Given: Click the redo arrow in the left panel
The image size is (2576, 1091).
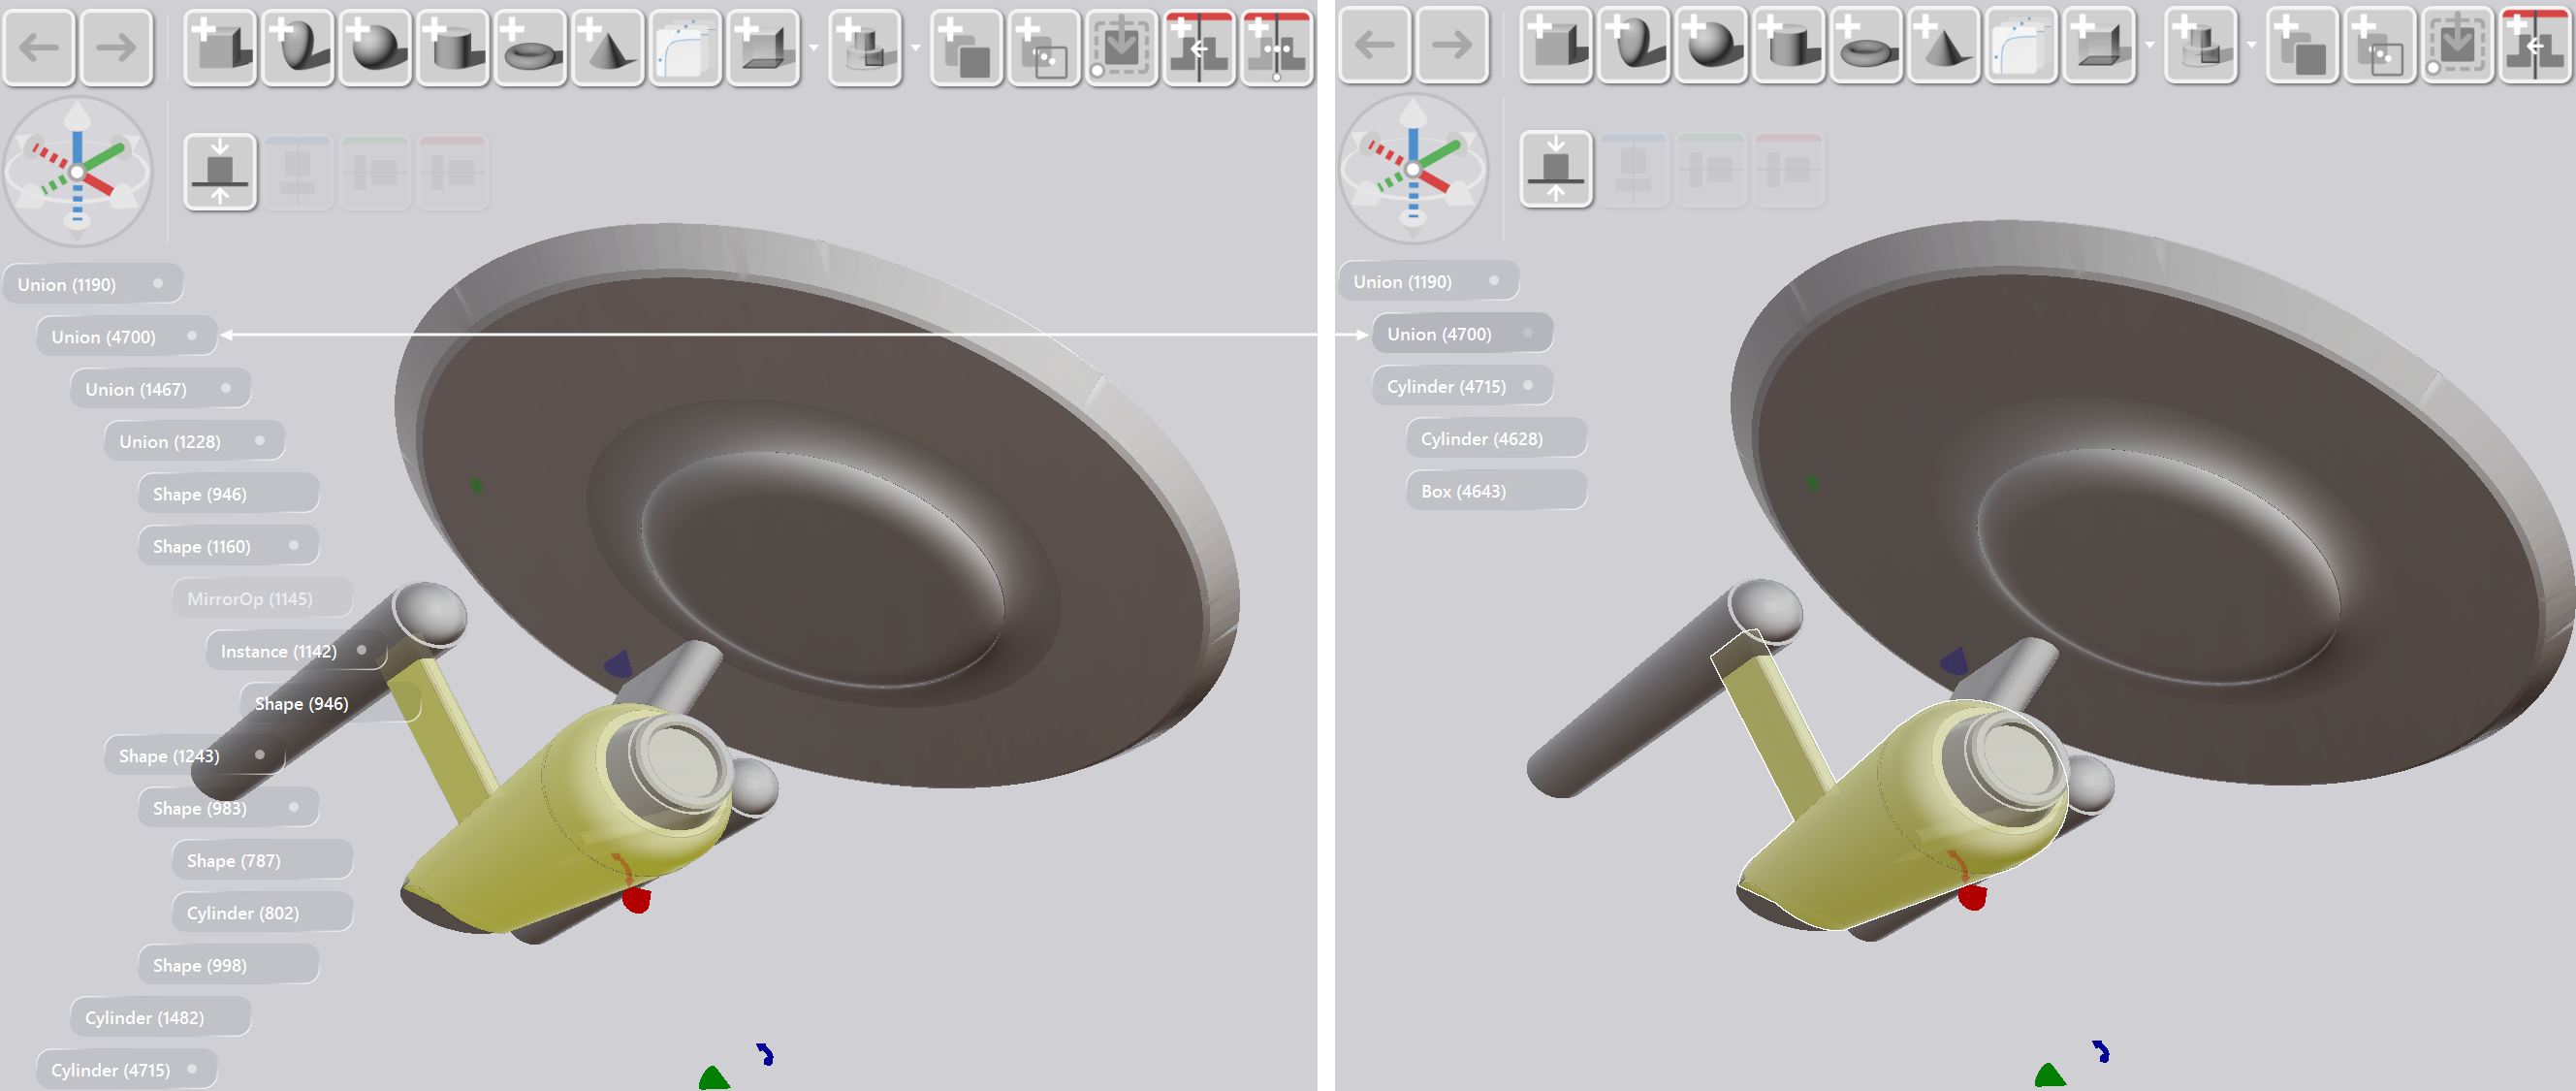Looking at the screenshot, I should click(x=116, y=47).
